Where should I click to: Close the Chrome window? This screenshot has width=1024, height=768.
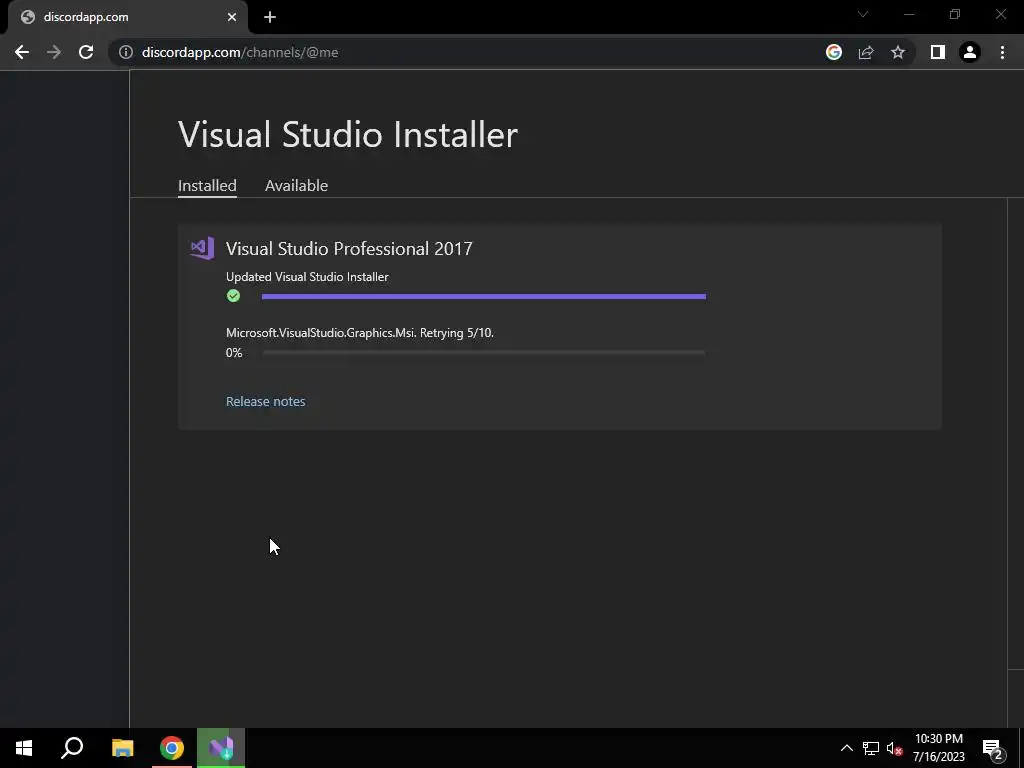[1000, 14]
